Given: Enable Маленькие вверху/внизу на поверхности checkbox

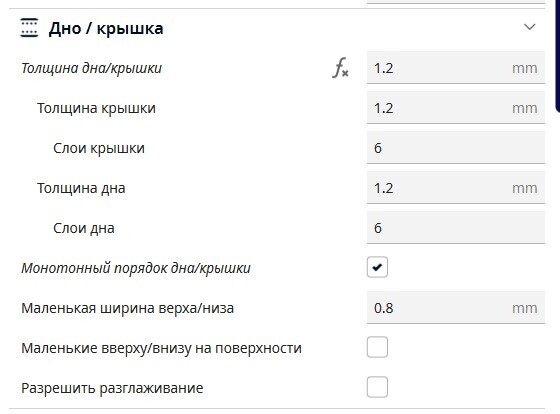Looking at the screenshot, I should coord(377,347).
